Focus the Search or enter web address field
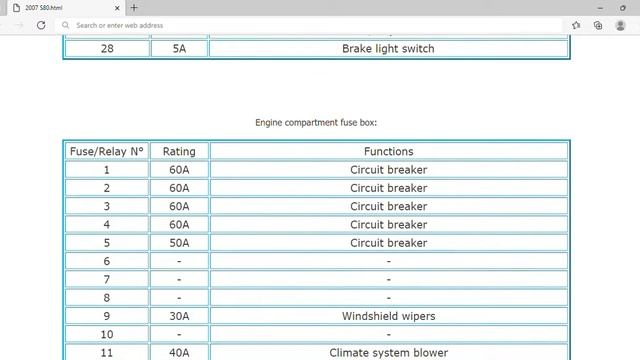This screenshot has width=640, height=360. pyautogui.click(x=308, y=25)
